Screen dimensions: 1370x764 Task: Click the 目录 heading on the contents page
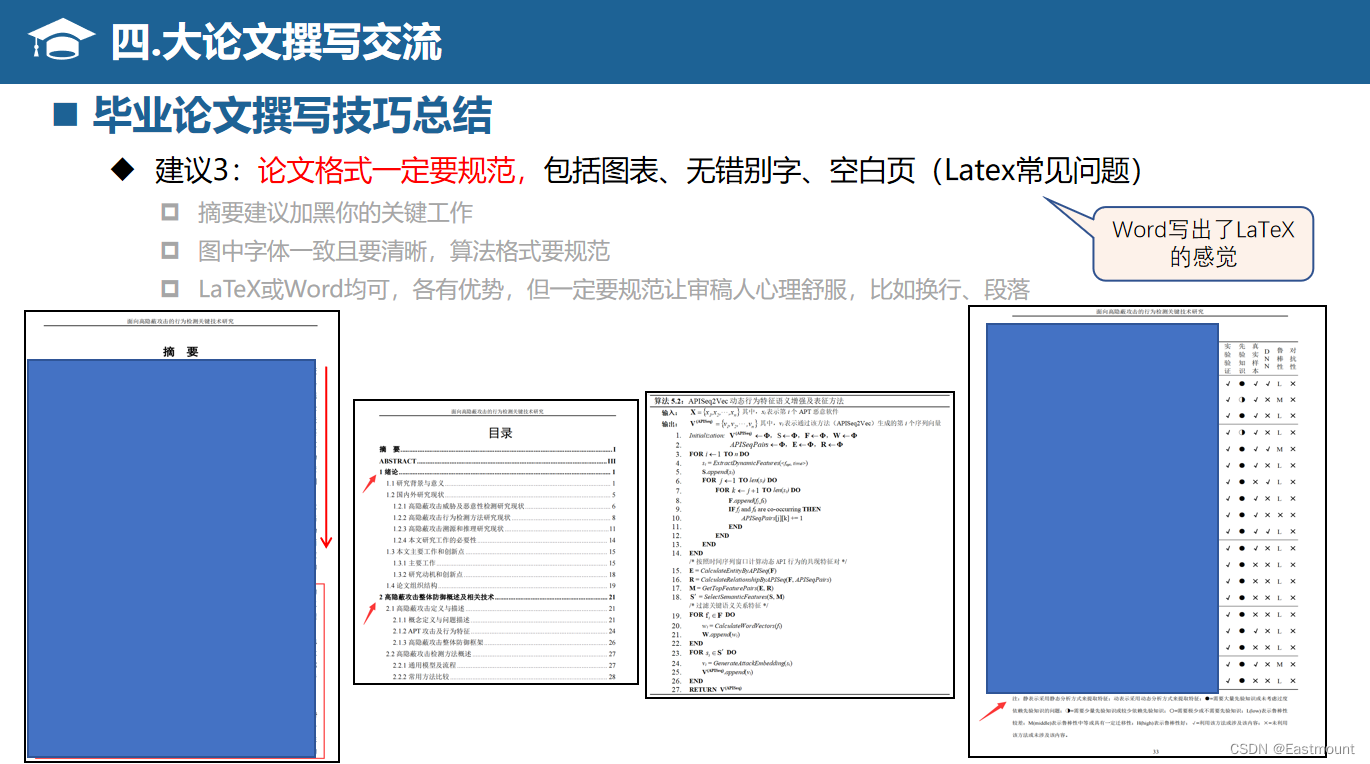click(x=500, y=433)
